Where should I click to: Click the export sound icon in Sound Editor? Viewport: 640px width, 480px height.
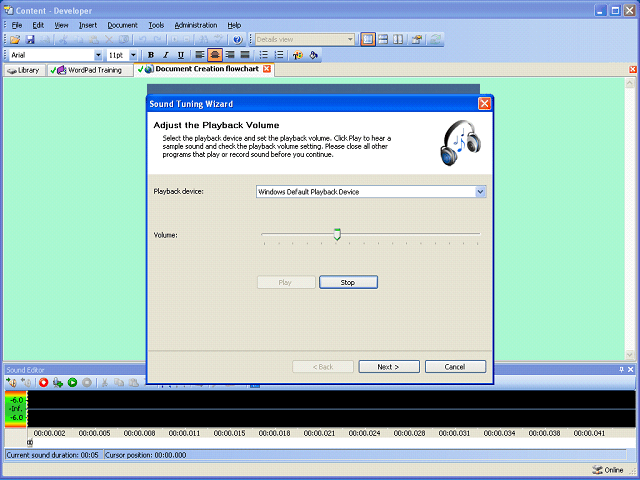[x=26, y=382]
